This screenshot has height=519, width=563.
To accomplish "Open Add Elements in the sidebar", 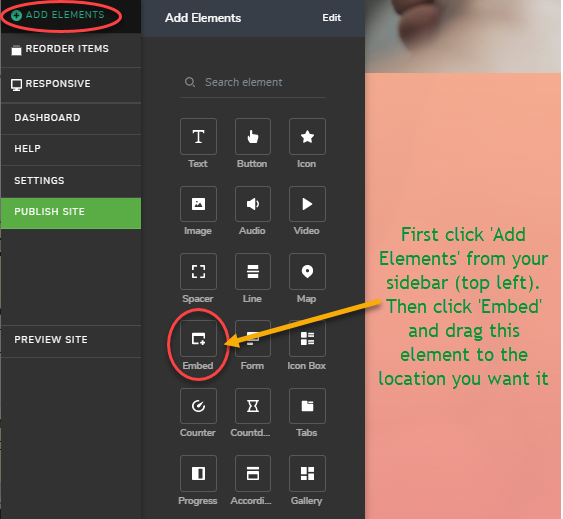I will (58, 15).
